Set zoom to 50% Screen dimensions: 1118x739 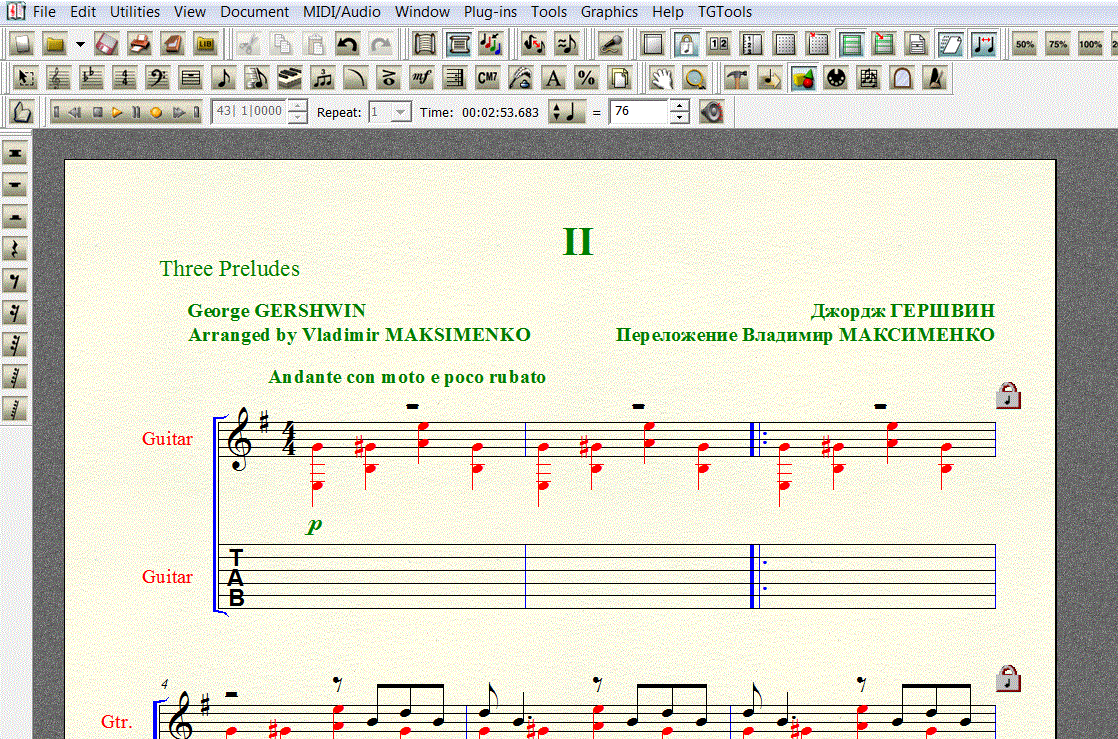point(1025,44)
